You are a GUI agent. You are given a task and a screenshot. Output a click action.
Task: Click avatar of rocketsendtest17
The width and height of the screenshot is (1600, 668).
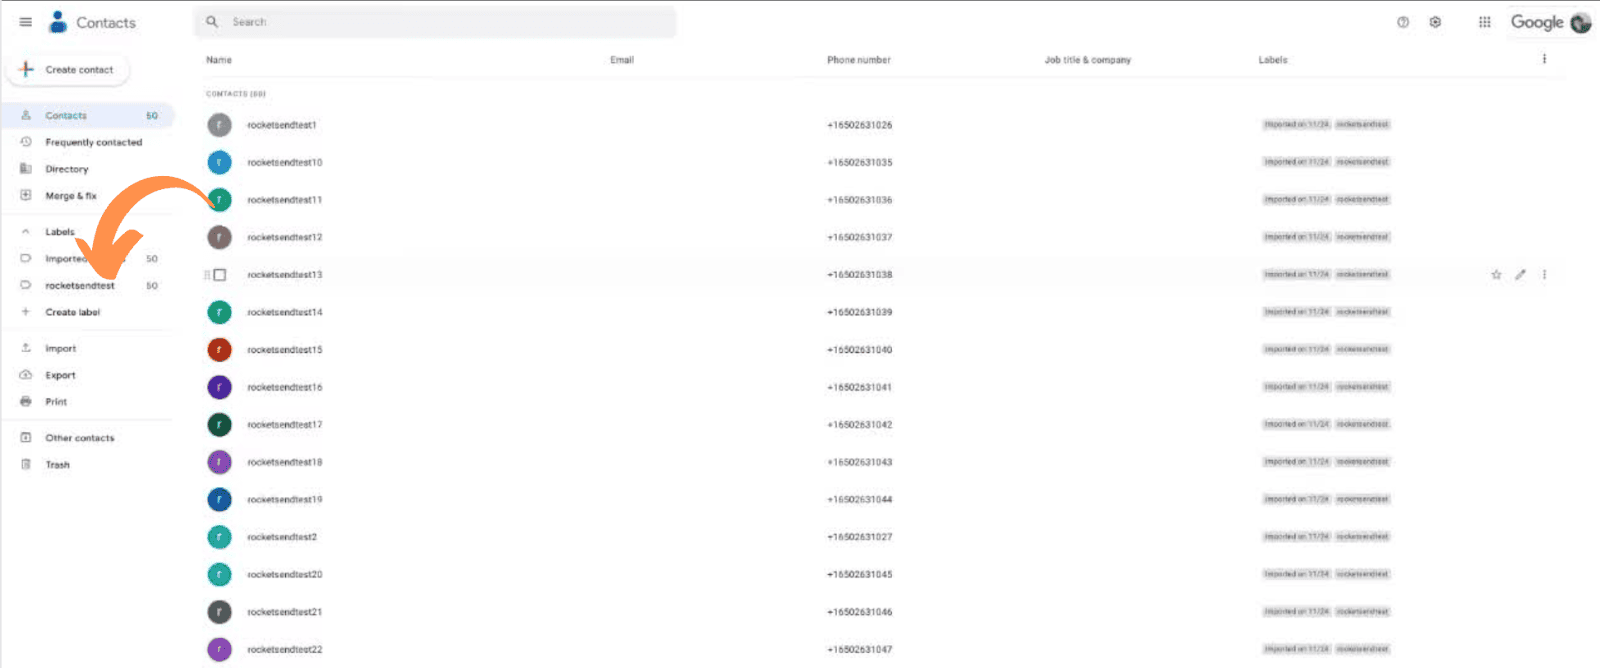coord(219,425)
